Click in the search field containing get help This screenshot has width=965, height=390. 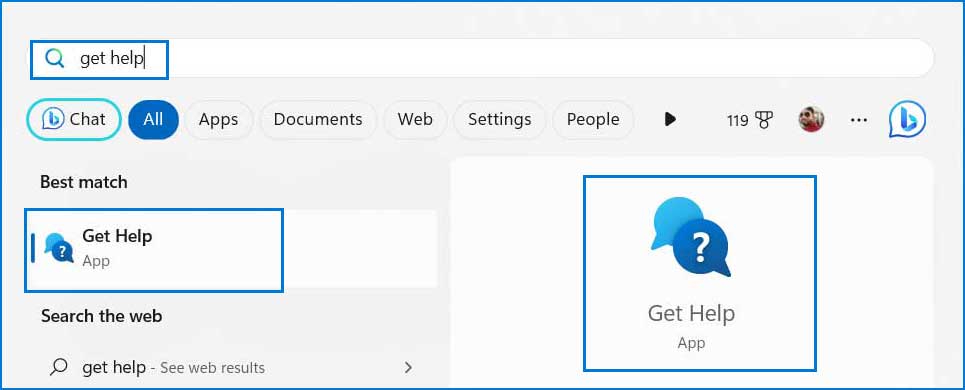482,58
